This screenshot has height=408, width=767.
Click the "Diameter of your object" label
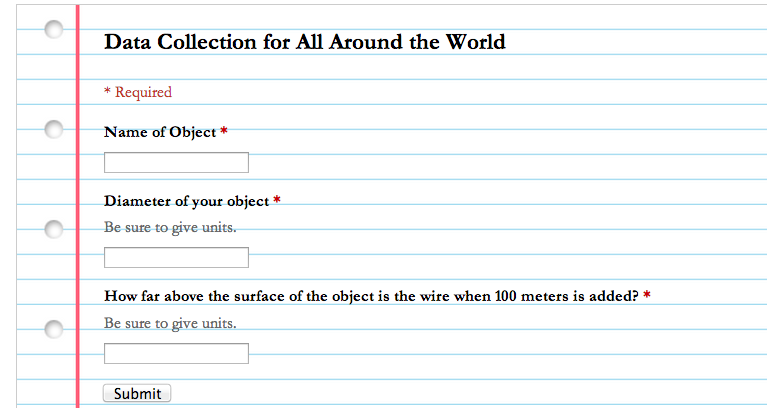[x=186, y=201]
